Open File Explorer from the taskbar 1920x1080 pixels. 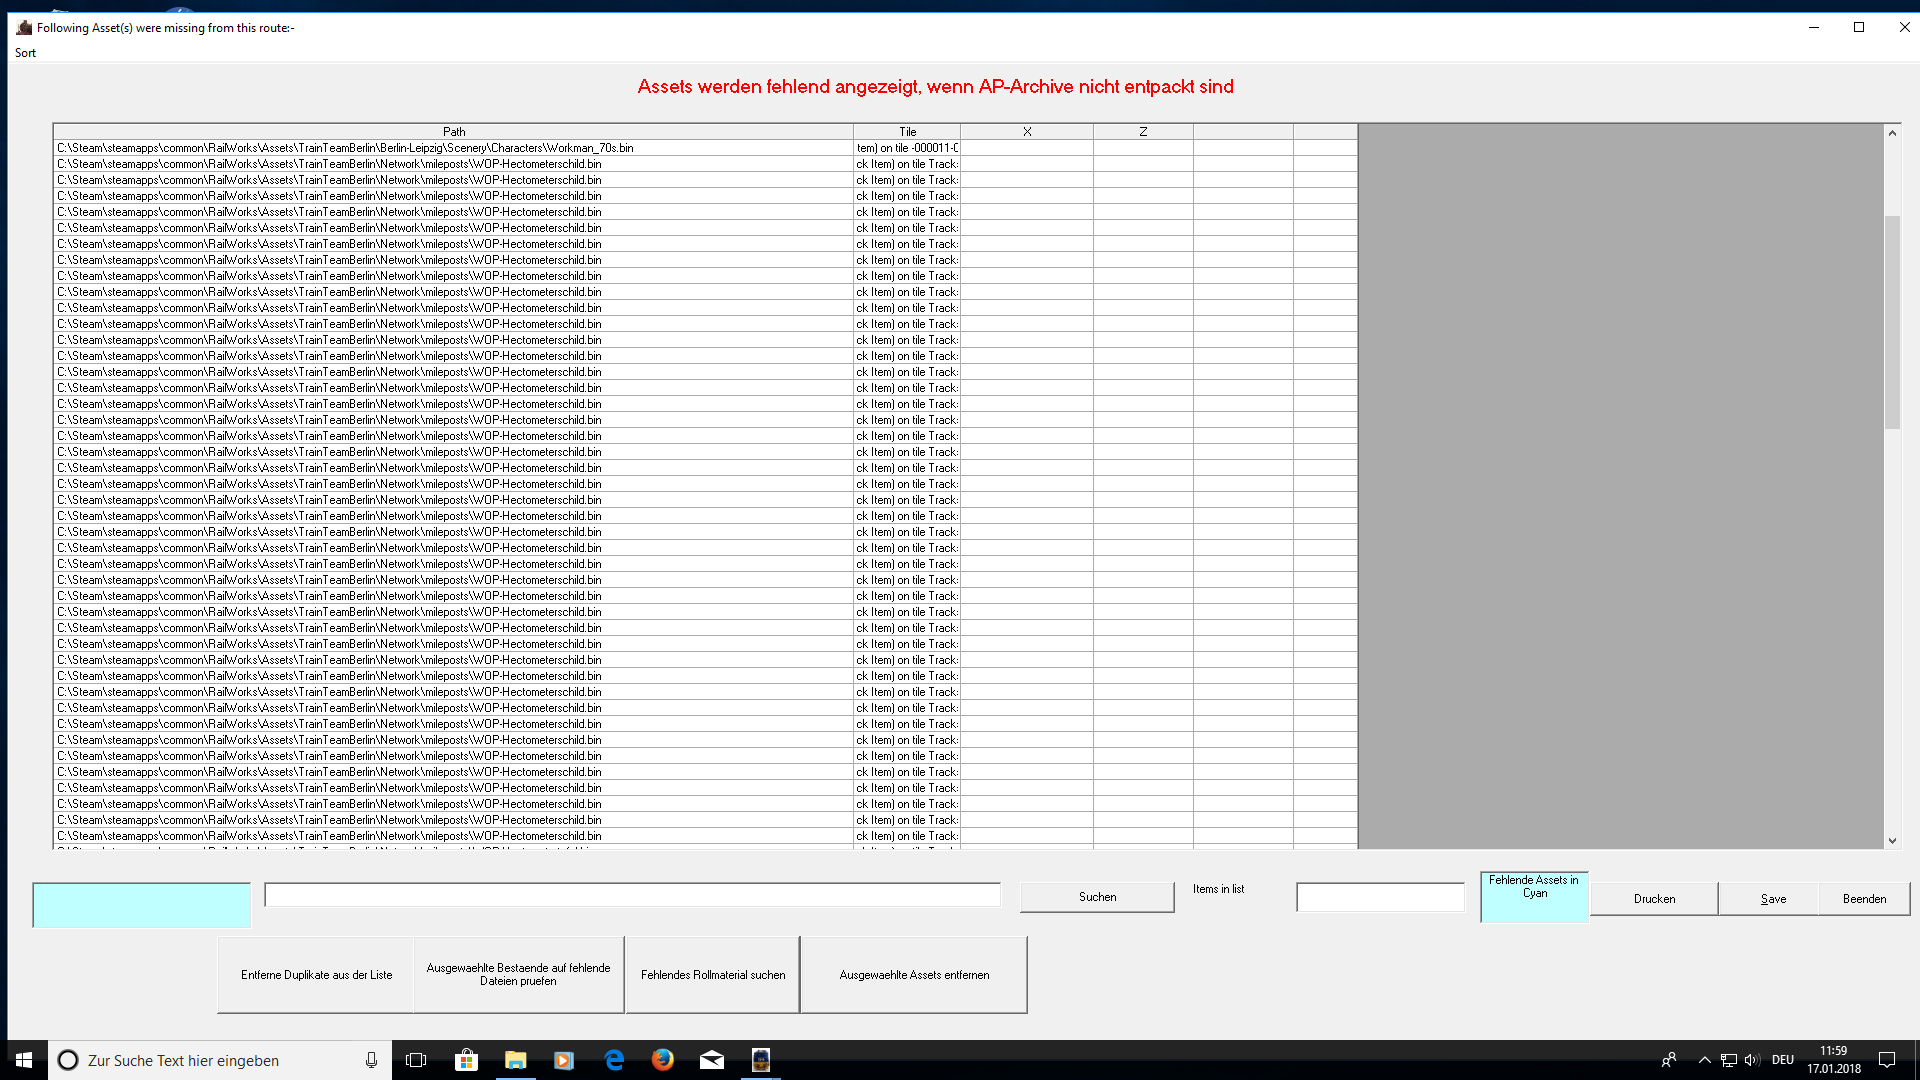pos(515,1060)
